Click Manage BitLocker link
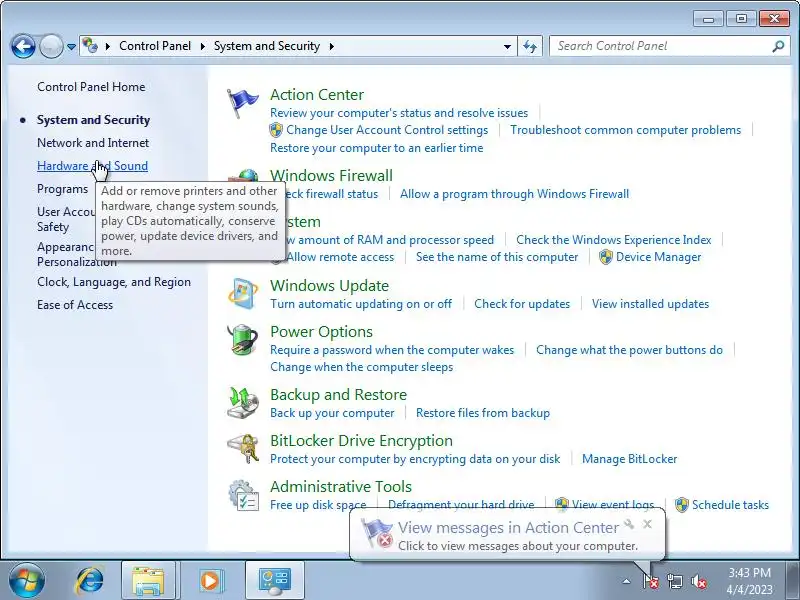This screenshot has width=800, height=600. point(630,459)
